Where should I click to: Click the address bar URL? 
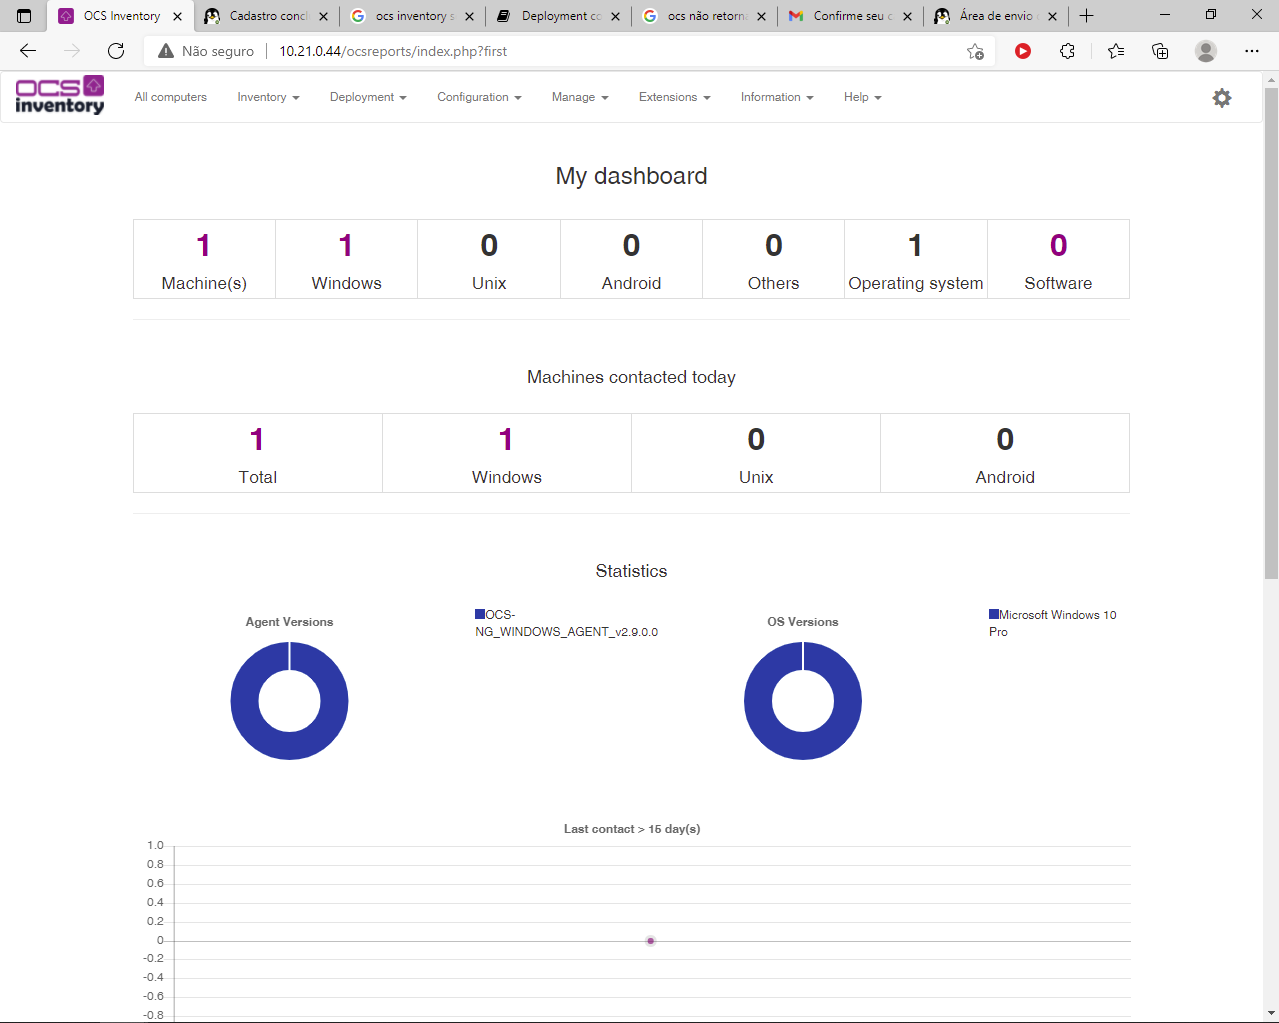393,51
